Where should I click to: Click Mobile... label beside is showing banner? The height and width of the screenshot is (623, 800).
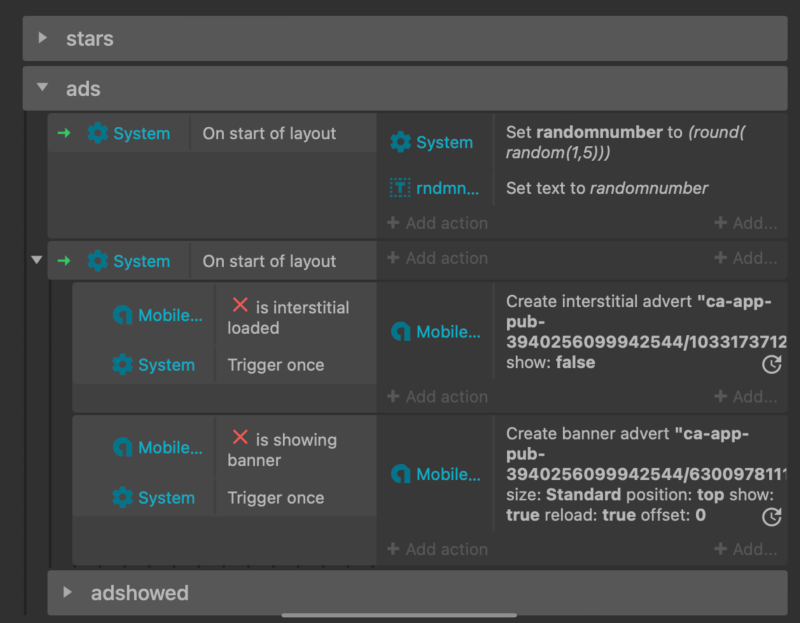click(x=170, y=447)
